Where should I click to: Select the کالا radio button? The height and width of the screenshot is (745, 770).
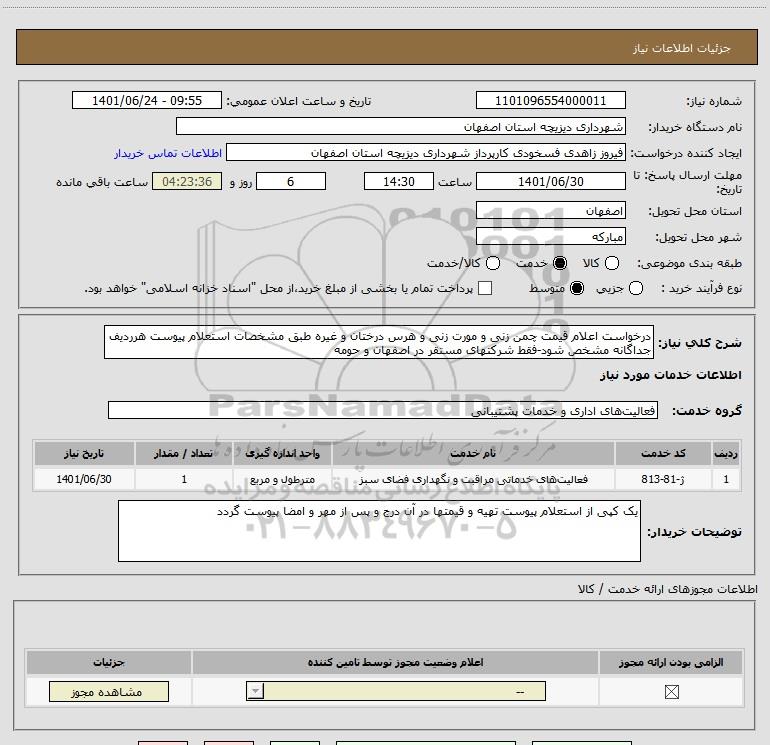coord(611,263)
